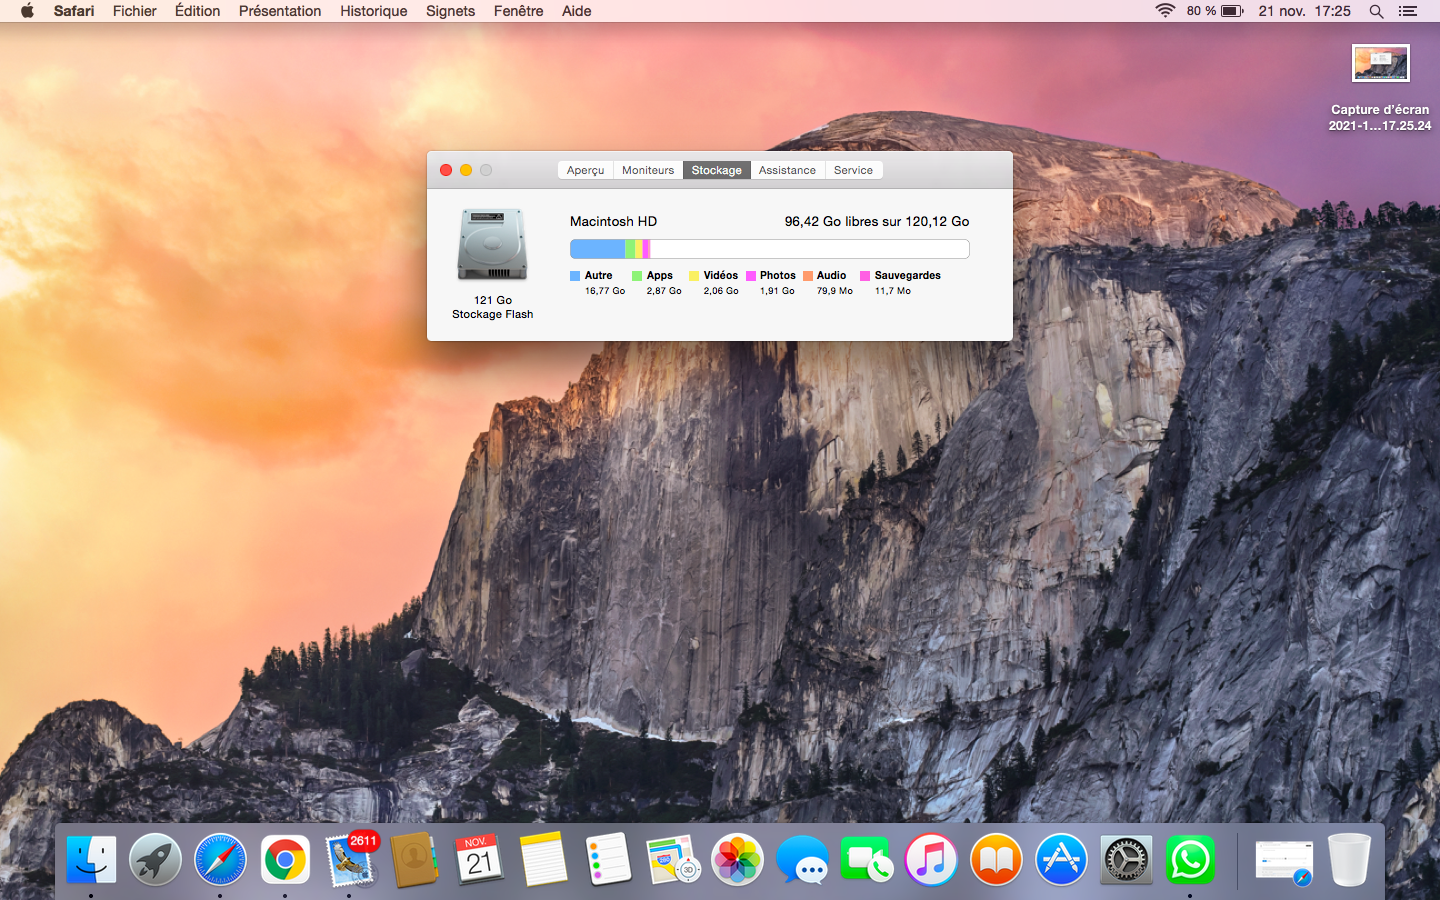Open Notification Center from menu bar
The image size is (1440, 900).
(1408, 11)
